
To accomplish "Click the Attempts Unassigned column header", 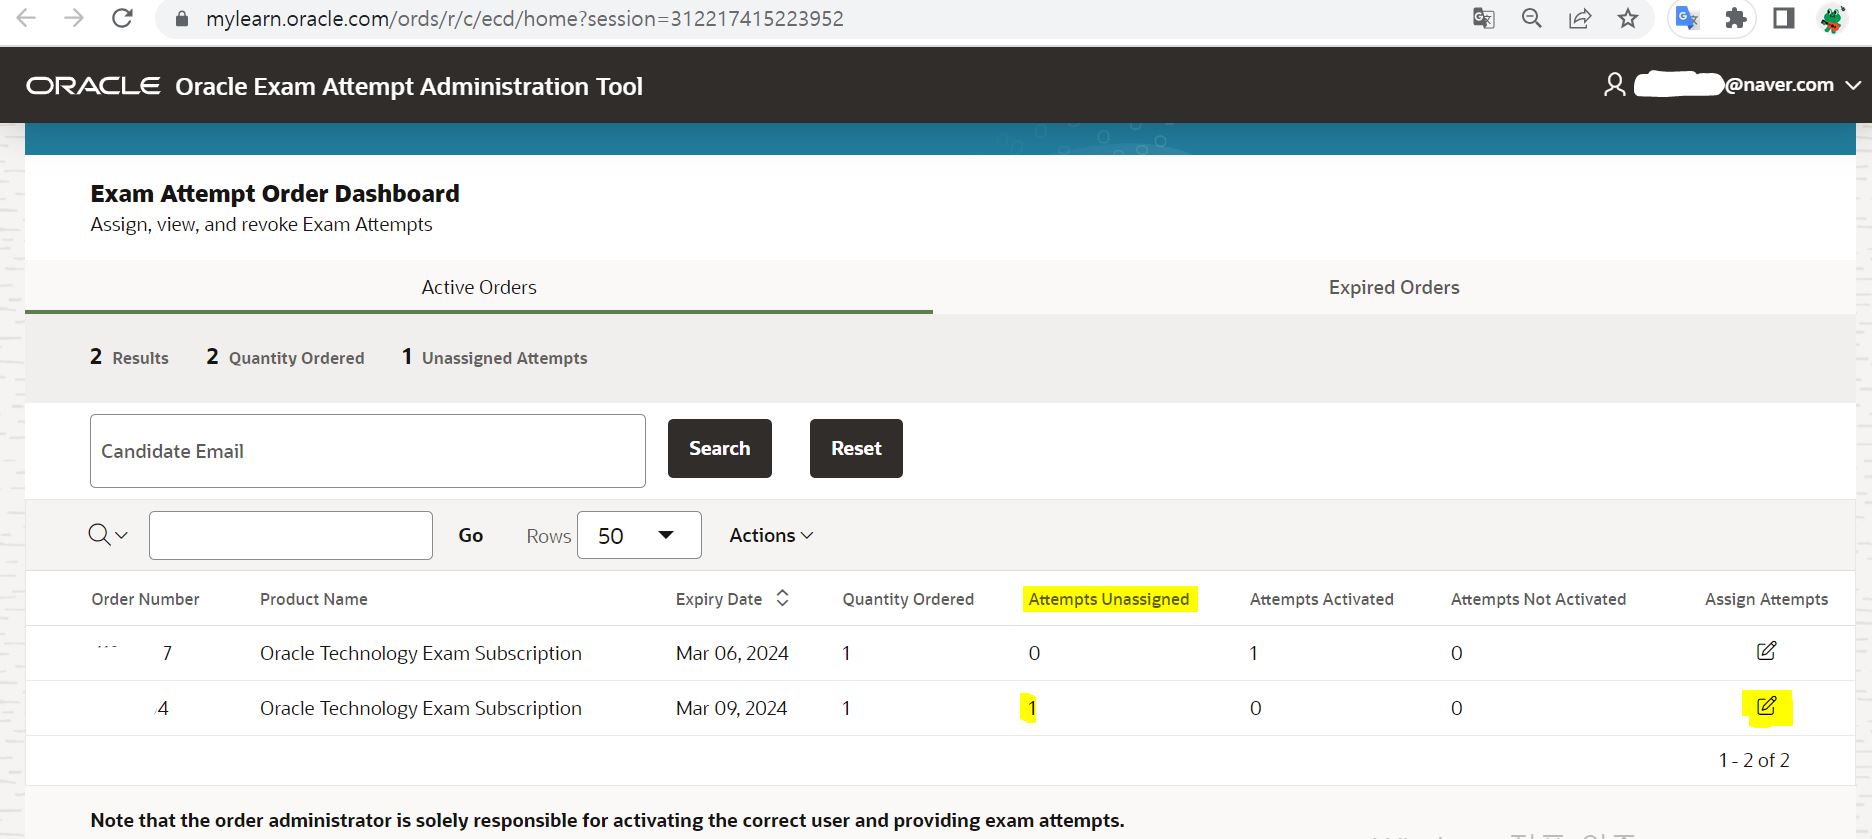I will point(1109,599).
